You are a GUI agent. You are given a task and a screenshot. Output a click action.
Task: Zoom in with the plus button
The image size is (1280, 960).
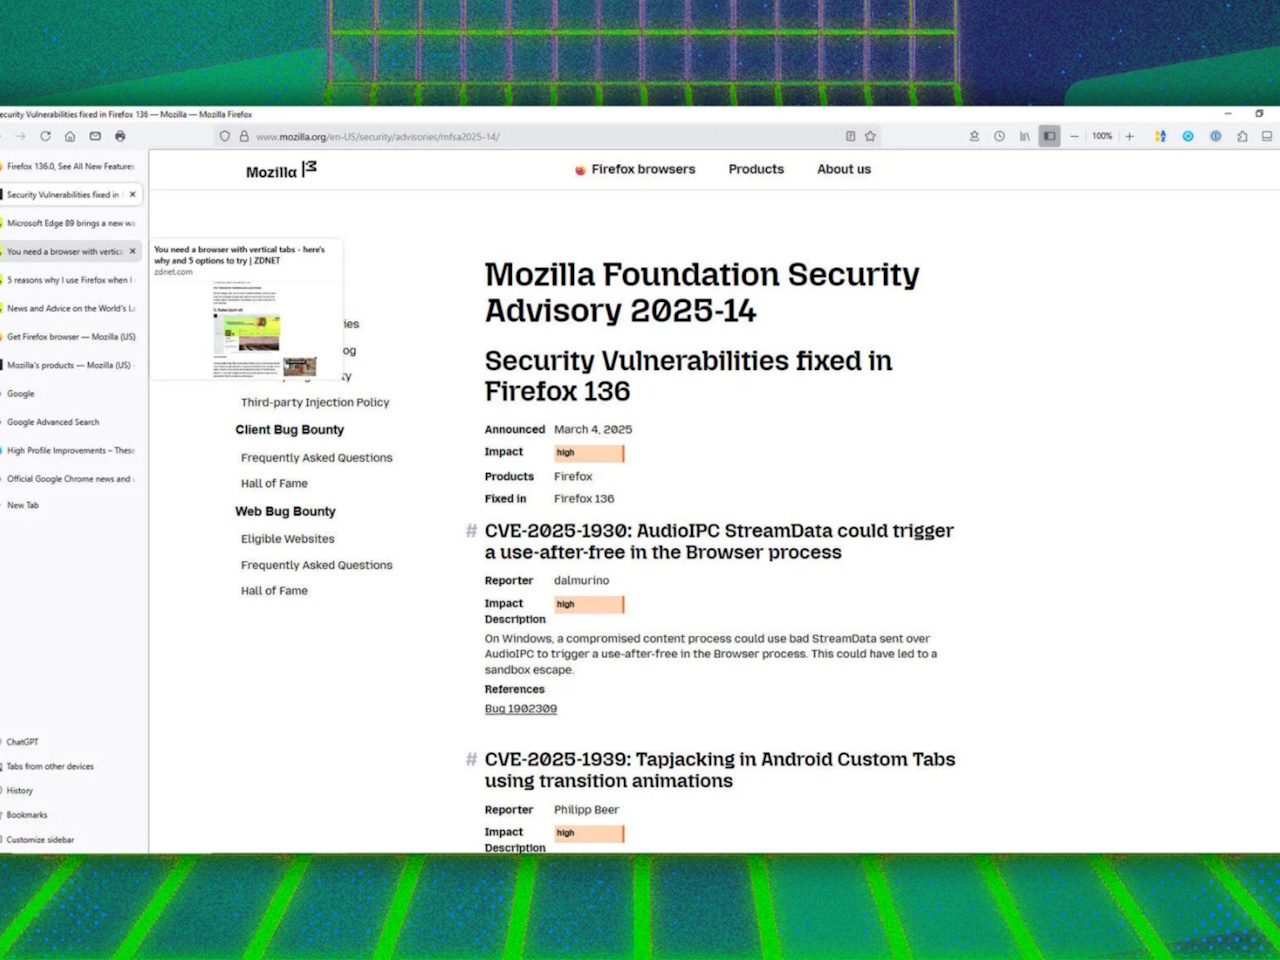click(x=1129, y=136)
